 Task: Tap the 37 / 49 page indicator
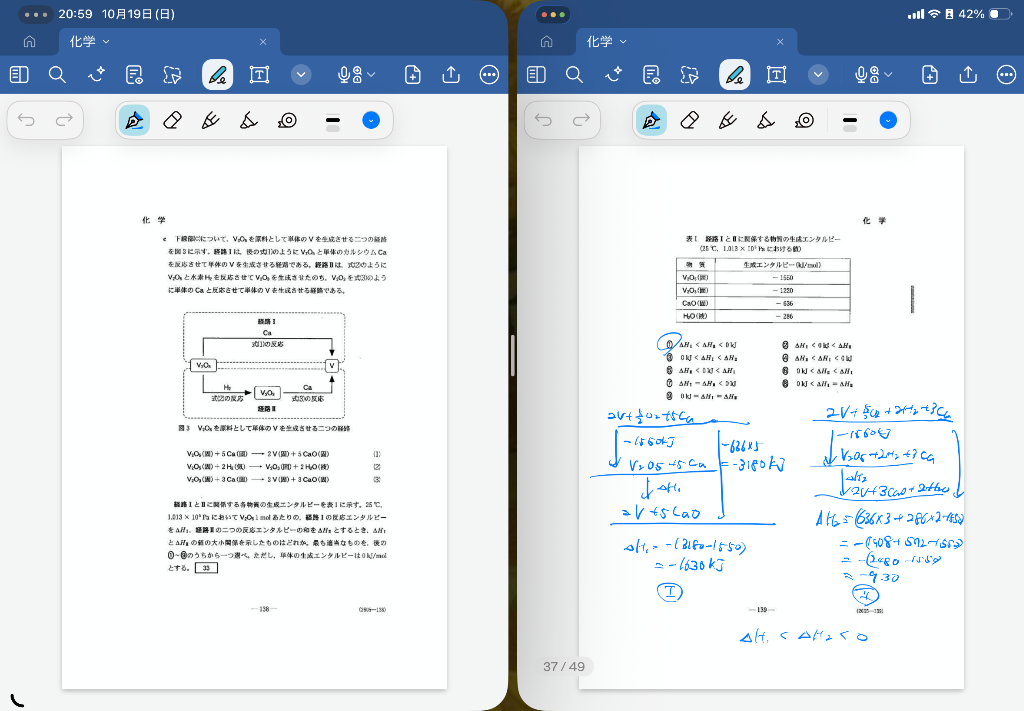pyautogui.click(x=564, y=666)
